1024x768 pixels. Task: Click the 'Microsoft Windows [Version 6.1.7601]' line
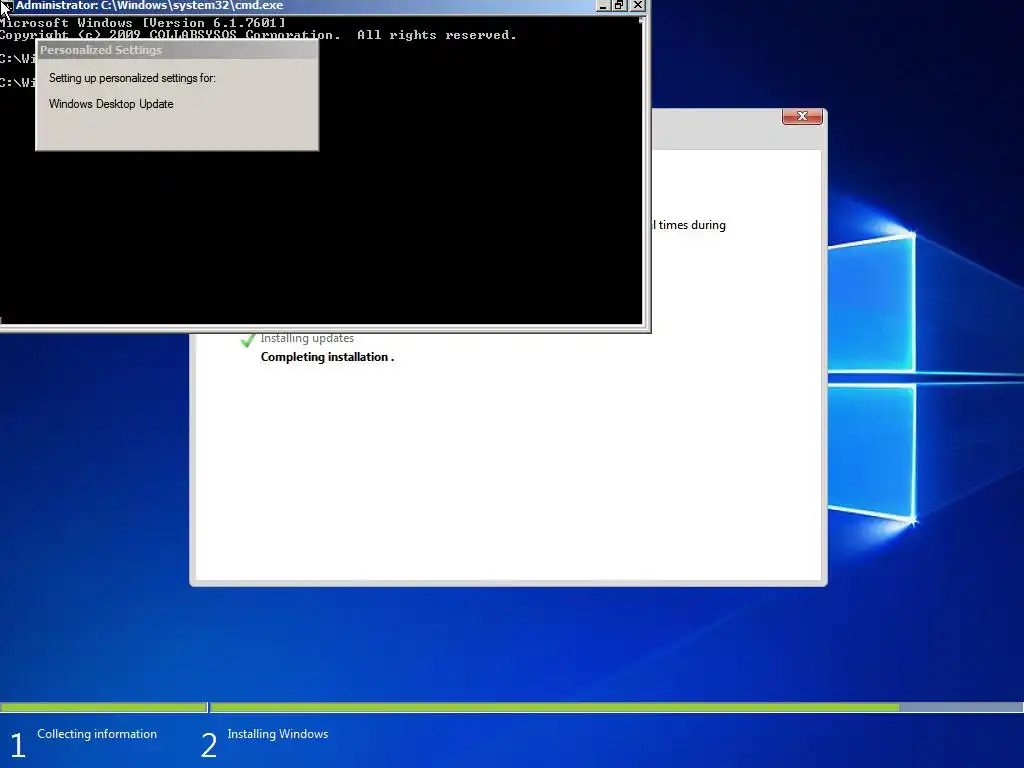tap(142, 23)
